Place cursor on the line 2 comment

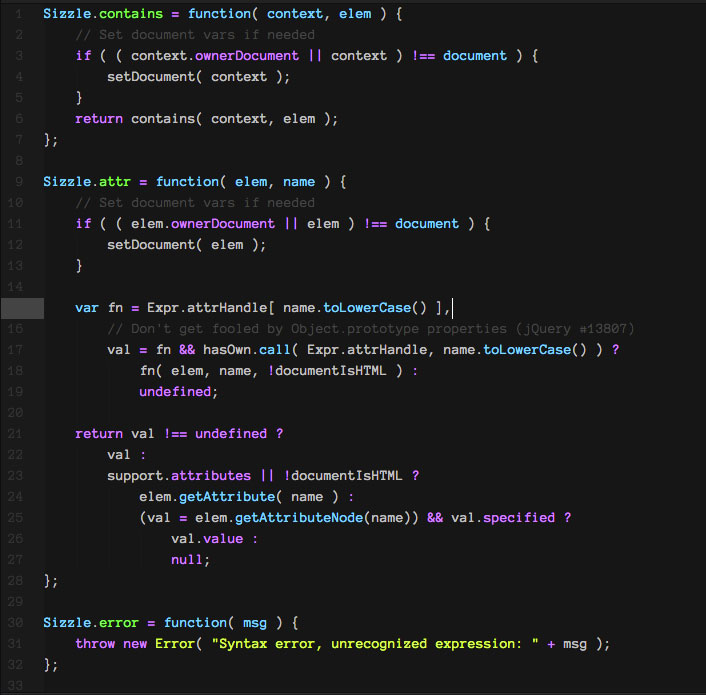tap(195, 35)
